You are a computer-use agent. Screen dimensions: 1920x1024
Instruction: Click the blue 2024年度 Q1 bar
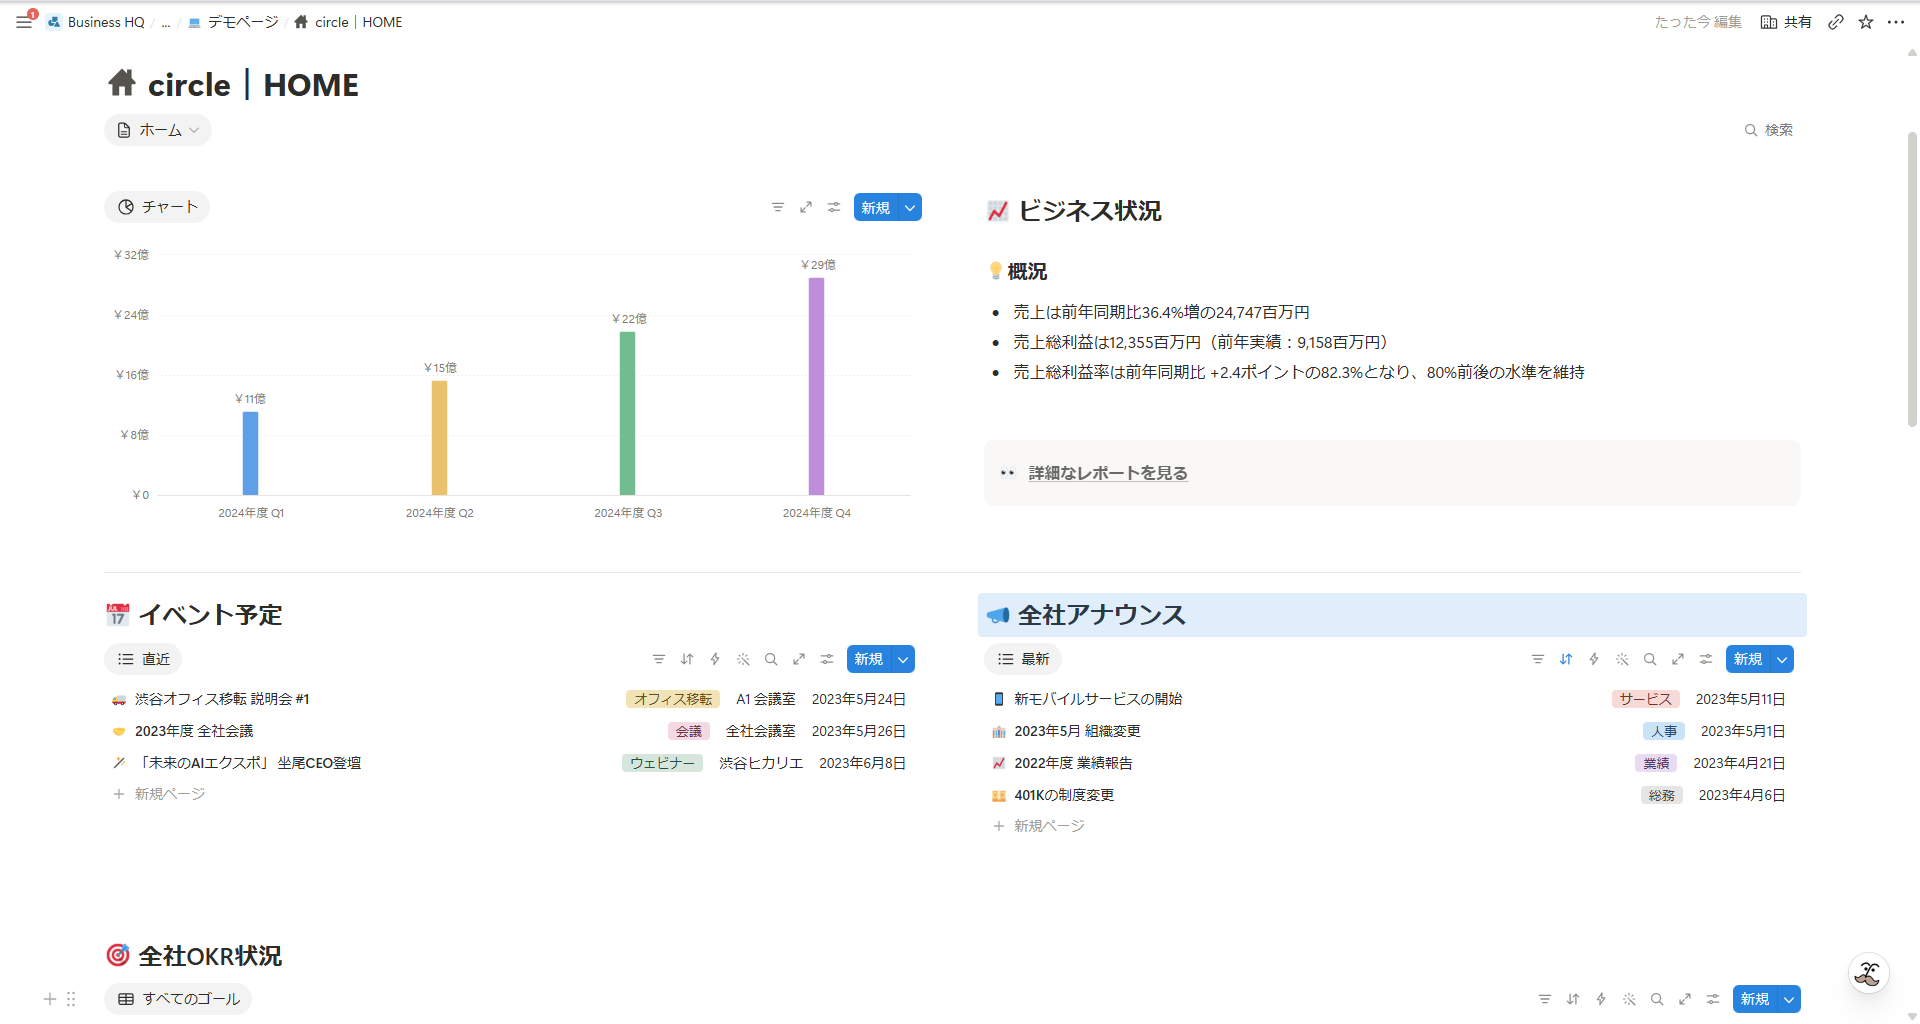pos(250,453)
